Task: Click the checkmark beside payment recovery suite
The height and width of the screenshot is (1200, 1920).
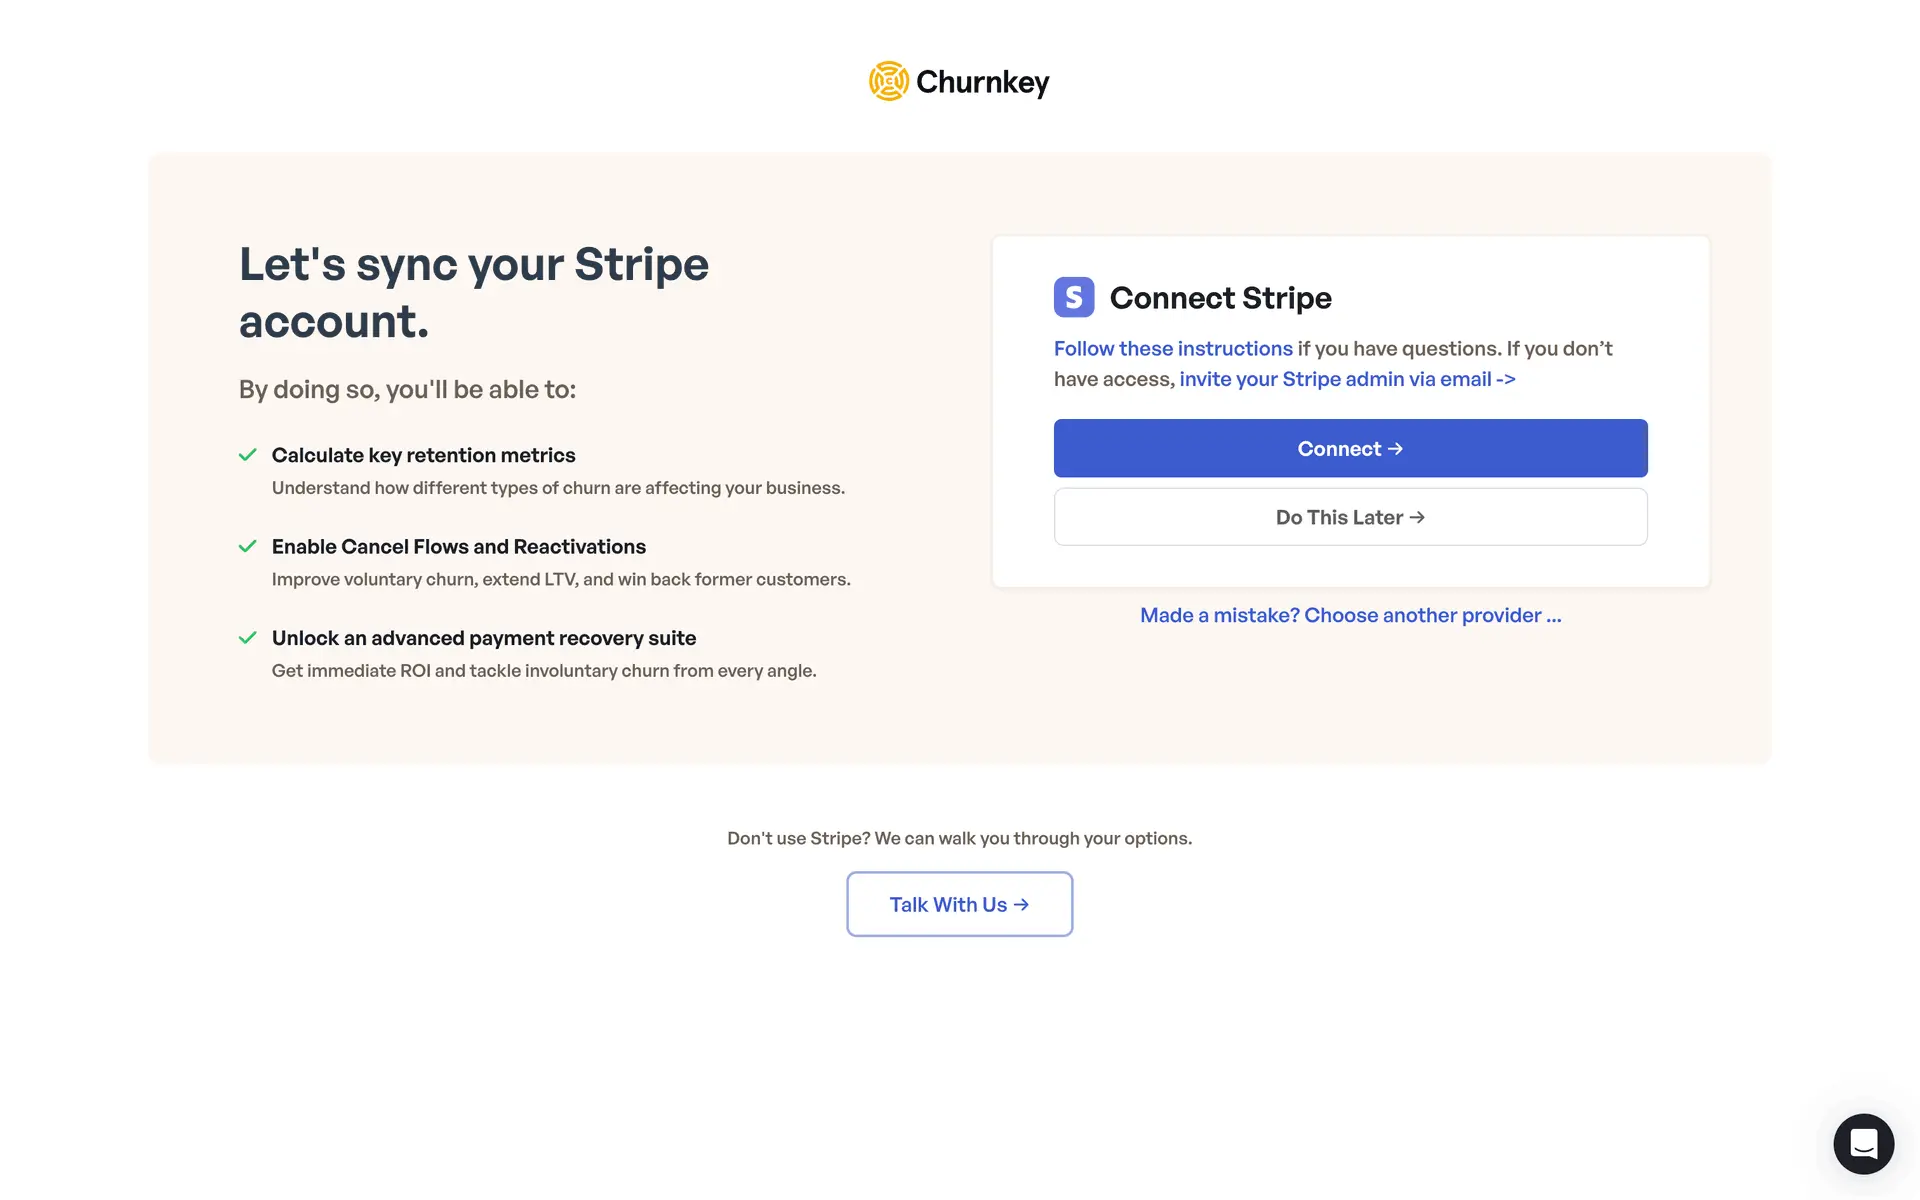Action: tap(248, 638)
